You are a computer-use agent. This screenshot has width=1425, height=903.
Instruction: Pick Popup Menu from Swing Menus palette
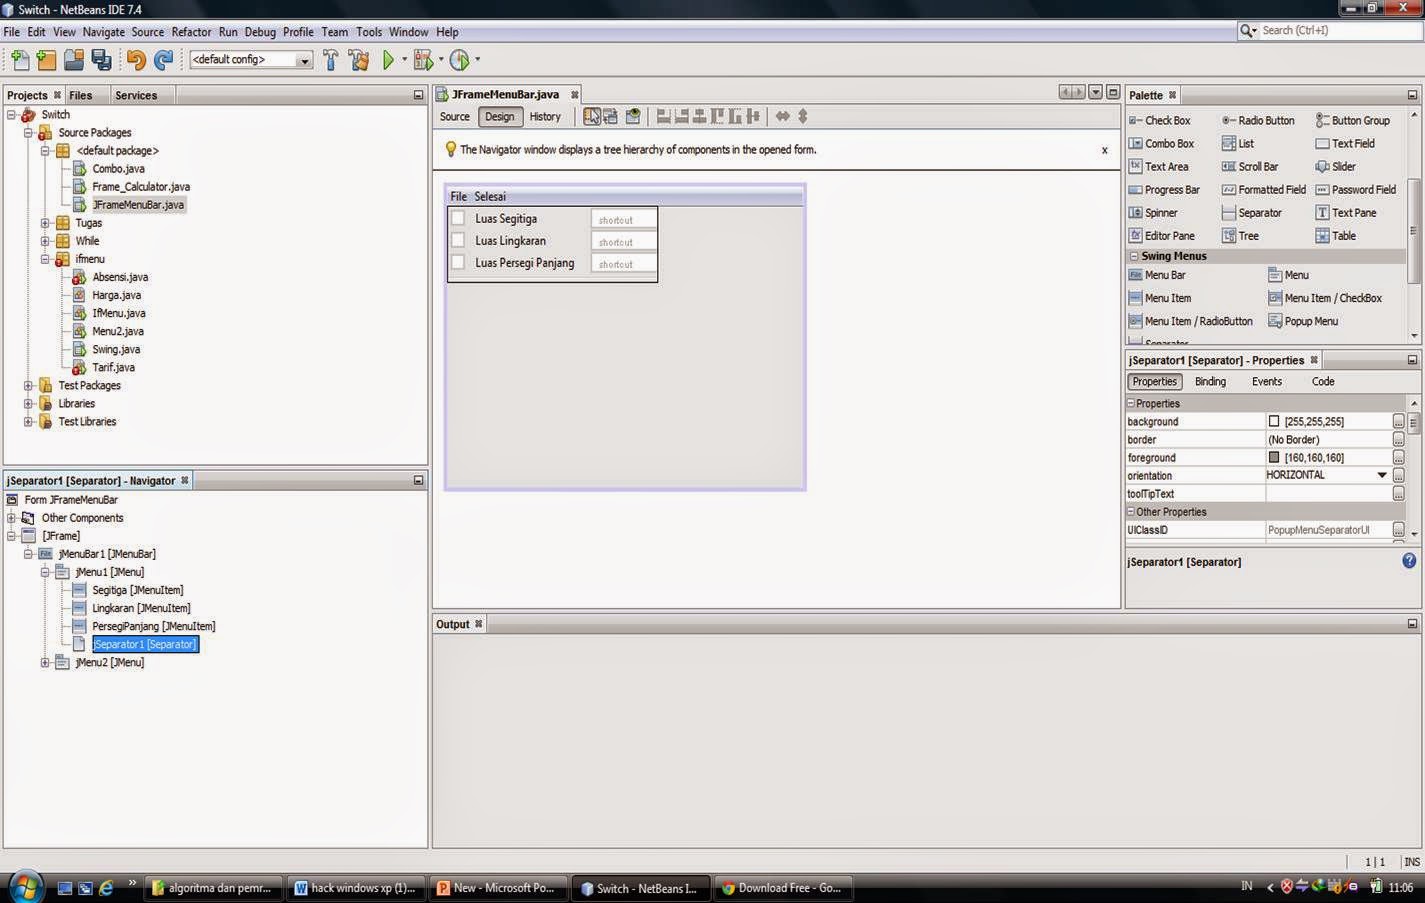point(1303,321)
